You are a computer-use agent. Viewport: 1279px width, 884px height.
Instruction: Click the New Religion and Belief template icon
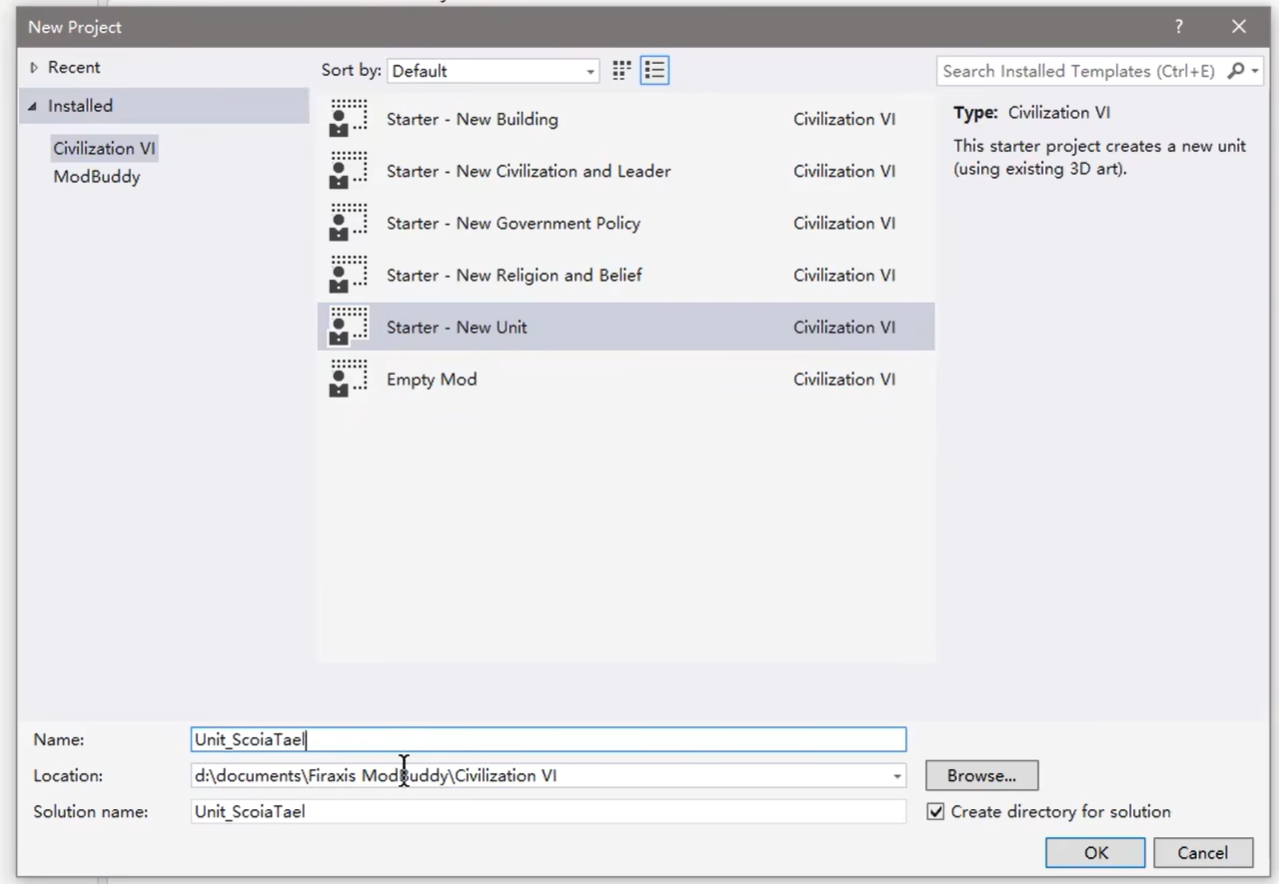pos(348,275)
